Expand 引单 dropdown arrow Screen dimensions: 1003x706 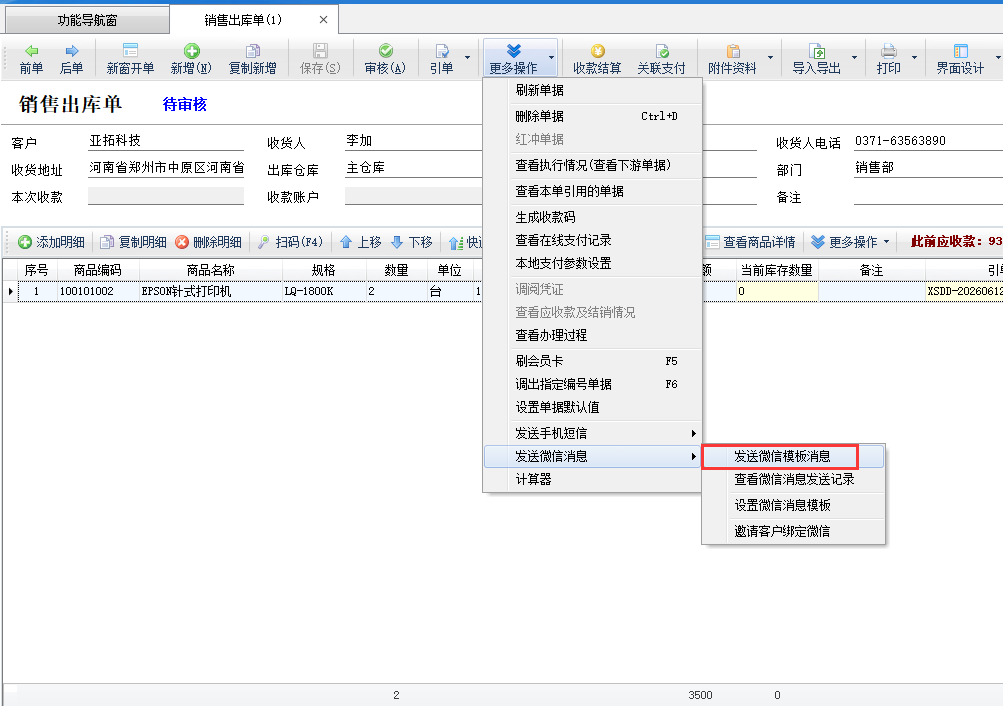pyautogui.click(x=468, y=58)
